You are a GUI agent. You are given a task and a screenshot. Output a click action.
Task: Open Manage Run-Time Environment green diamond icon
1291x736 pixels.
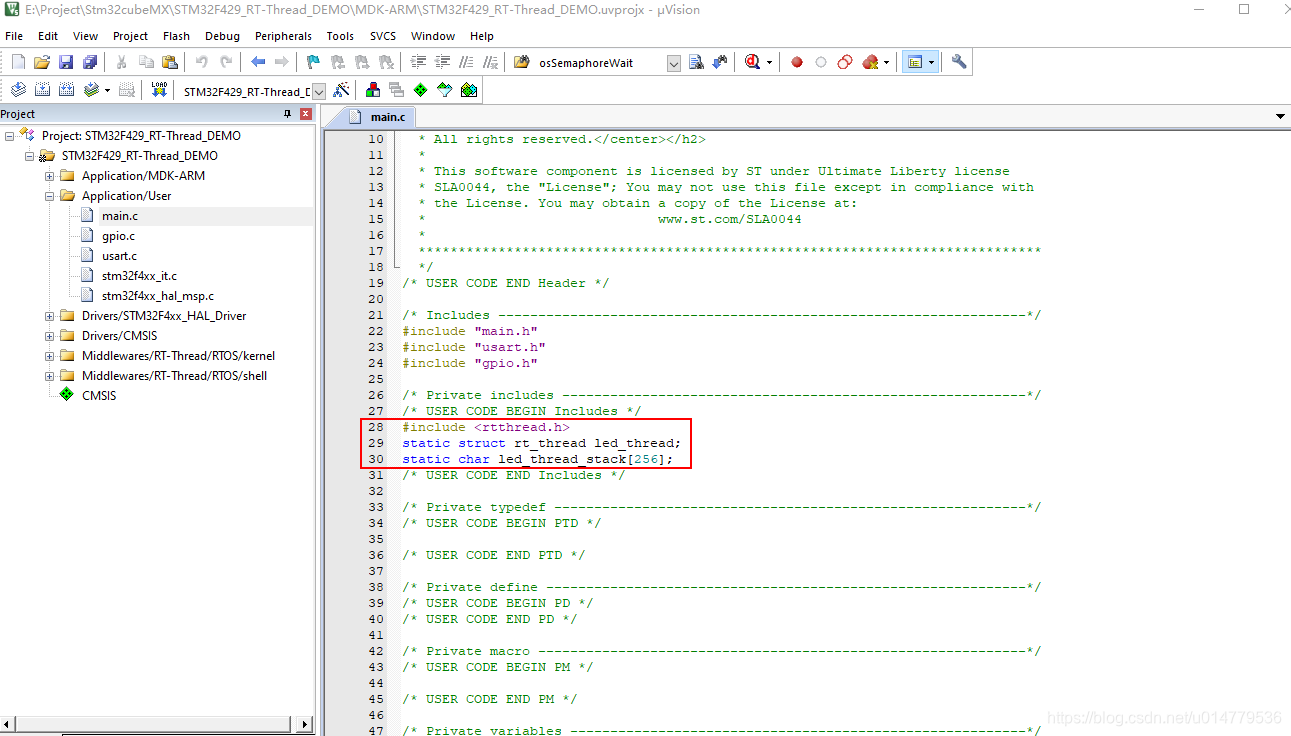pos(421,90)
